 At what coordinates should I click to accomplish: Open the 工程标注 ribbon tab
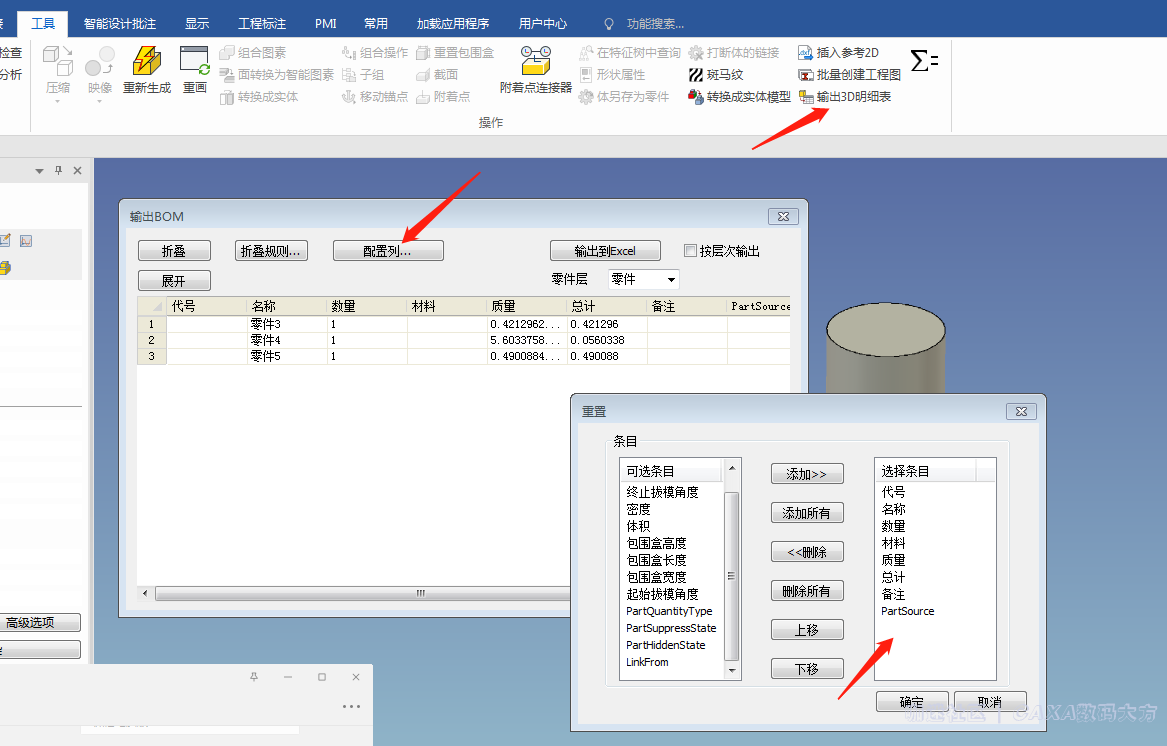(262, 23)
